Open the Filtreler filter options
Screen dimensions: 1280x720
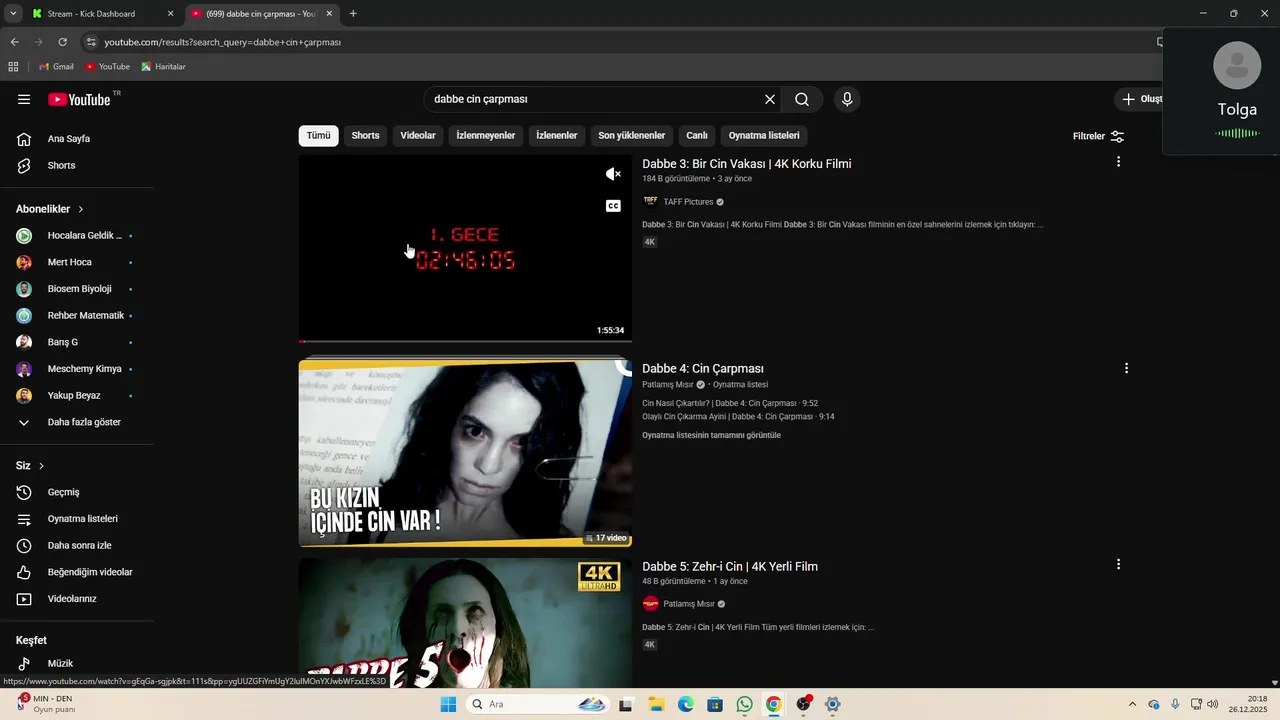click(x=1099, y=136)
